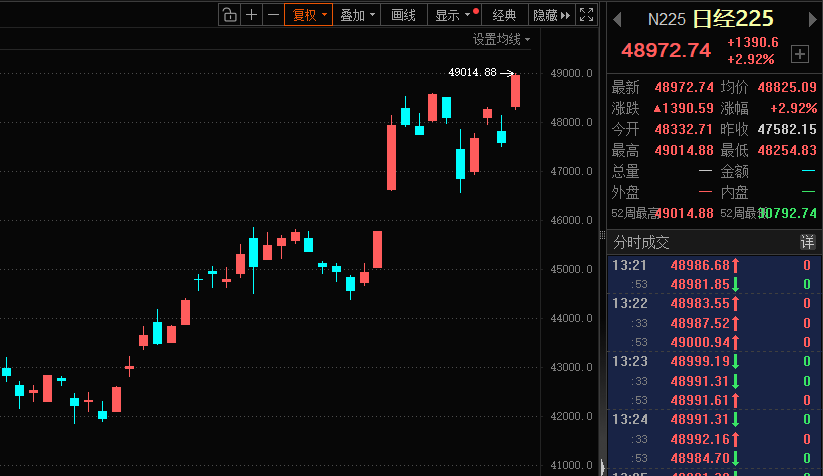Click the 日经225 index title
823x476 pixels.
tap(733, 19)
